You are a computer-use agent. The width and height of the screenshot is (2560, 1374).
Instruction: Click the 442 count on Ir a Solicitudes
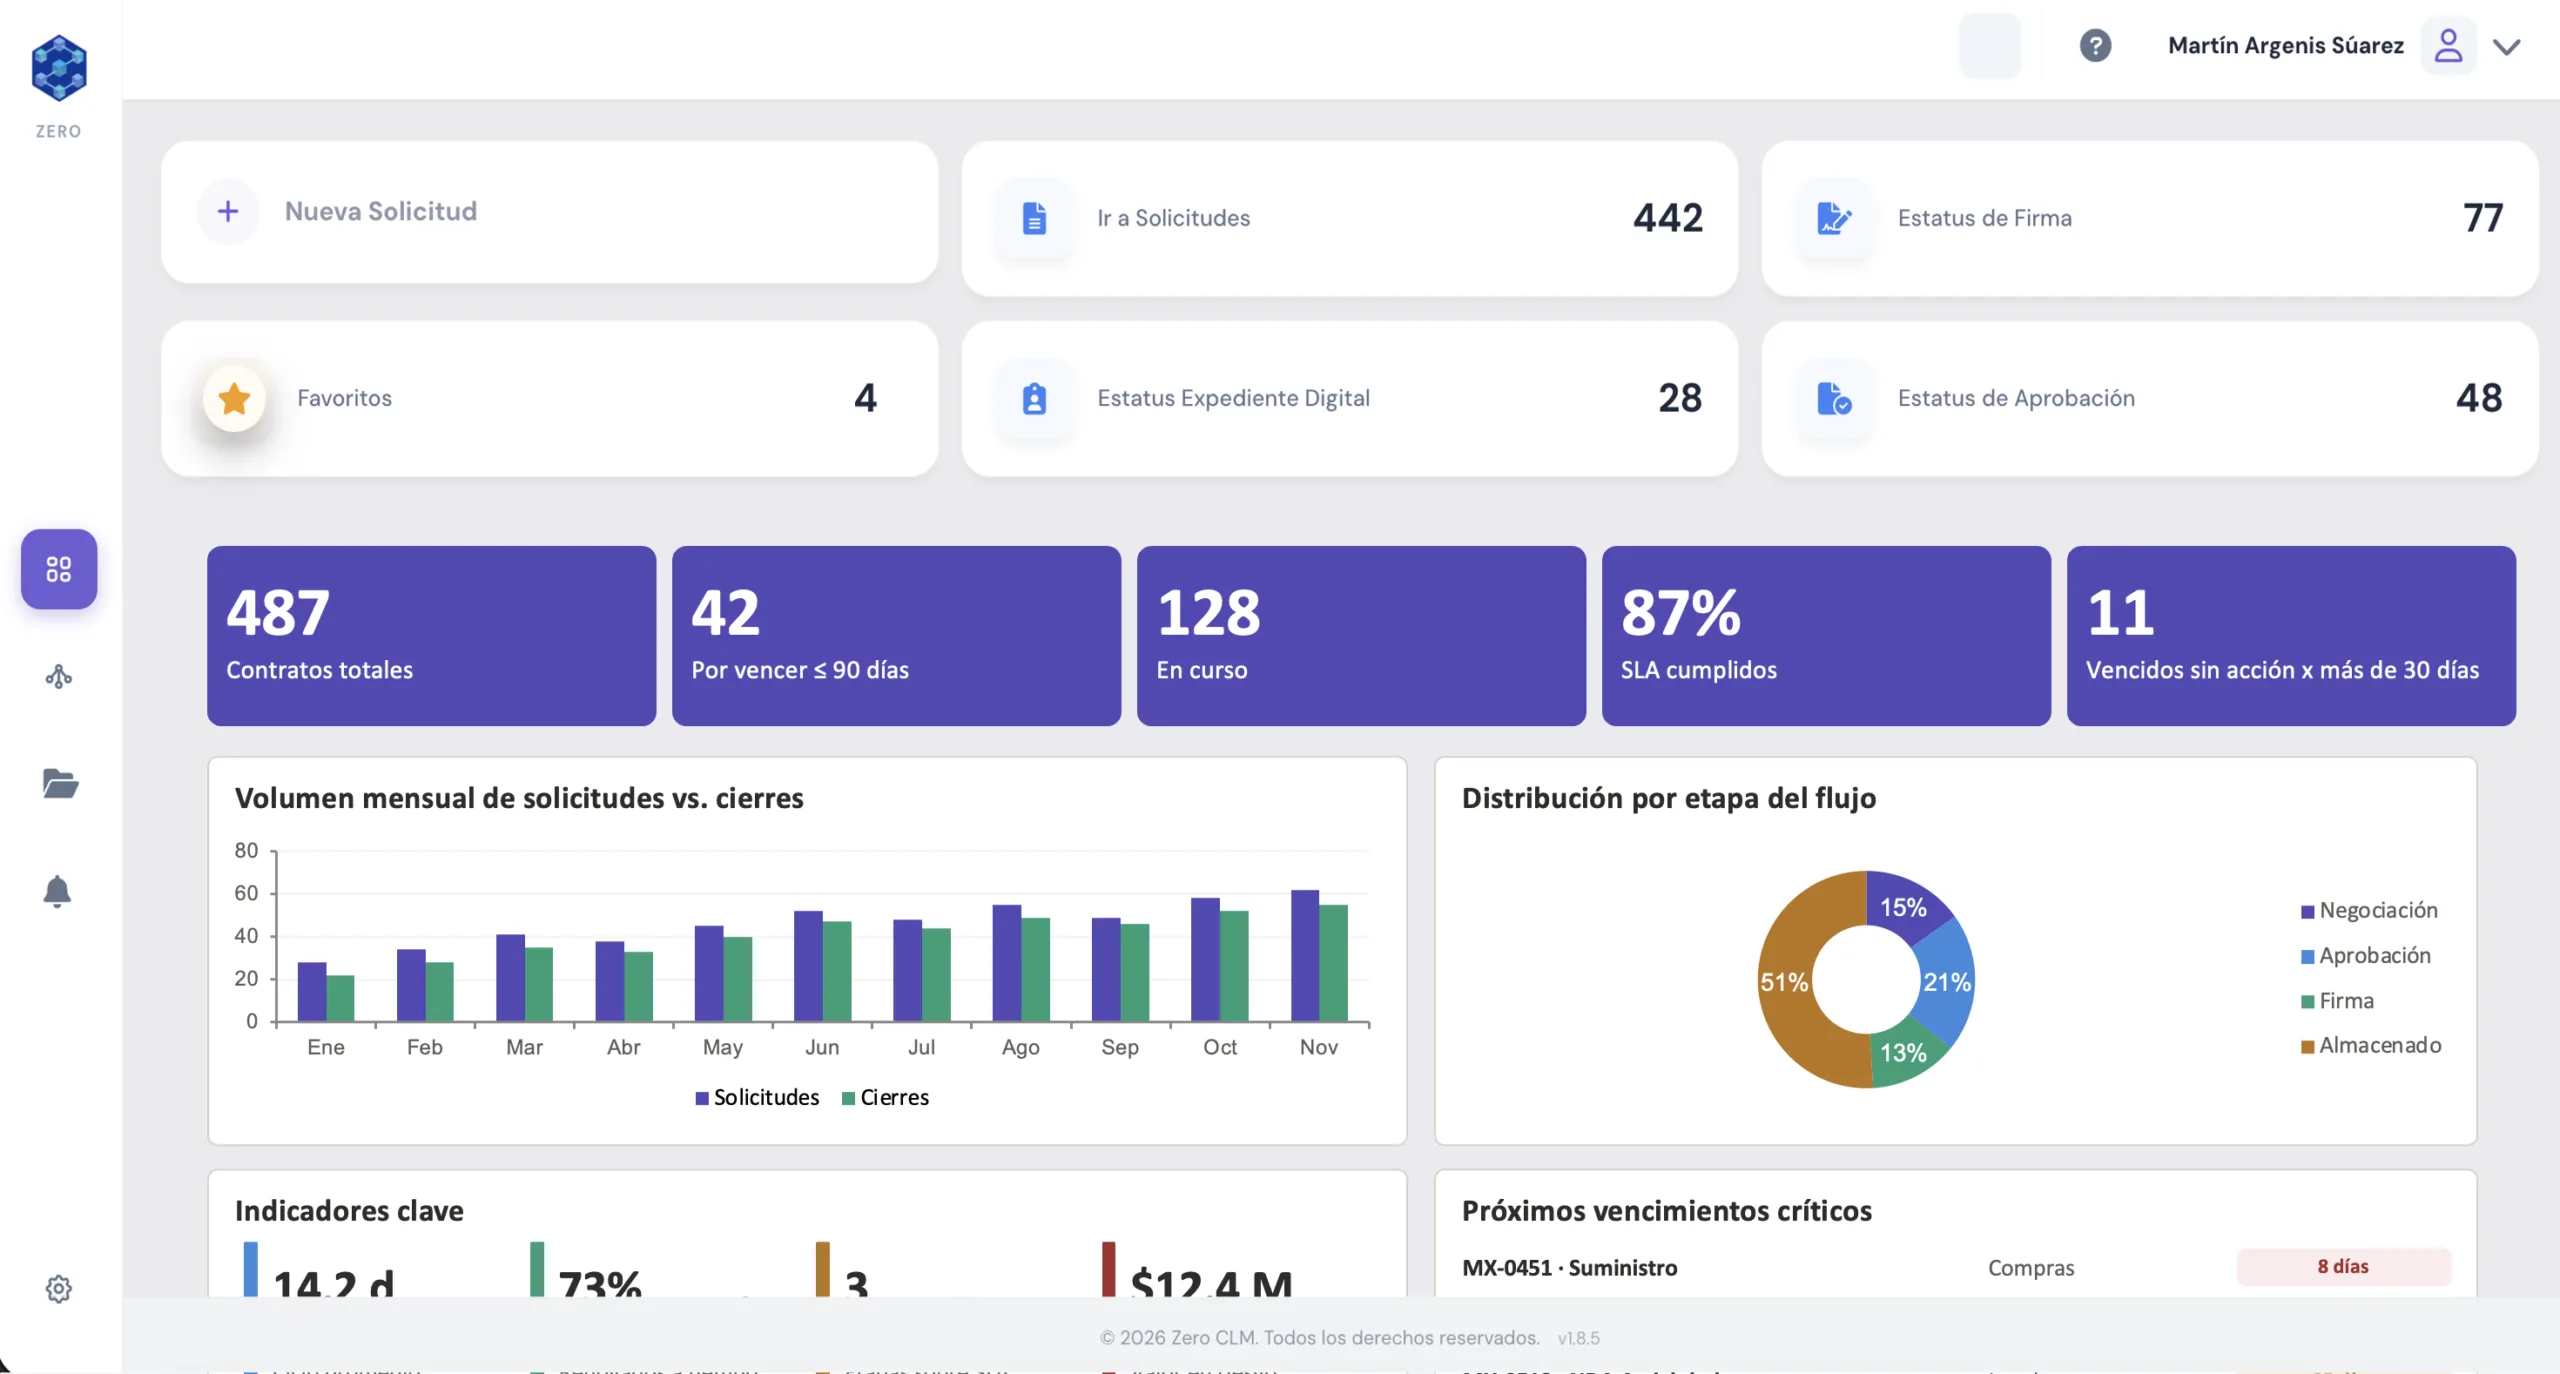pyautogui.click(x=1667, y=218)
